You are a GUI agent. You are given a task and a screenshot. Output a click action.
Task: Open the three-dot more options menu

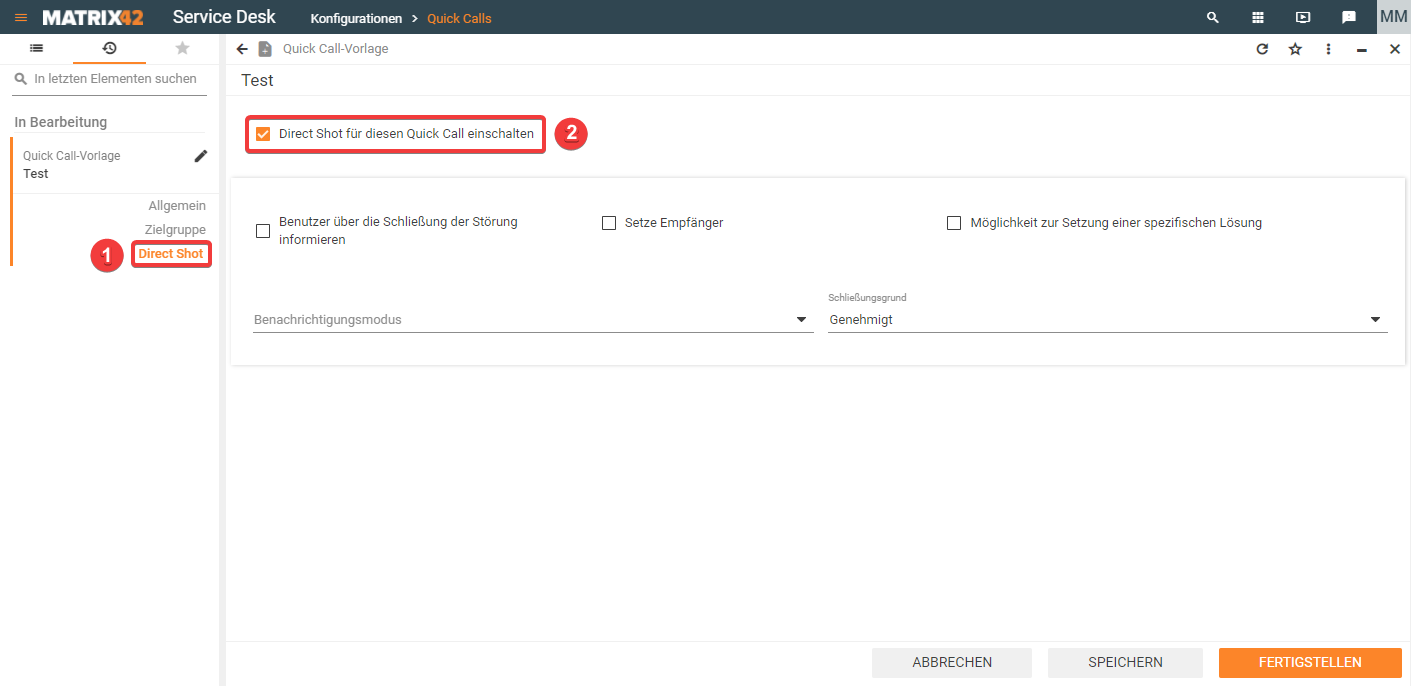(1328, 49)
